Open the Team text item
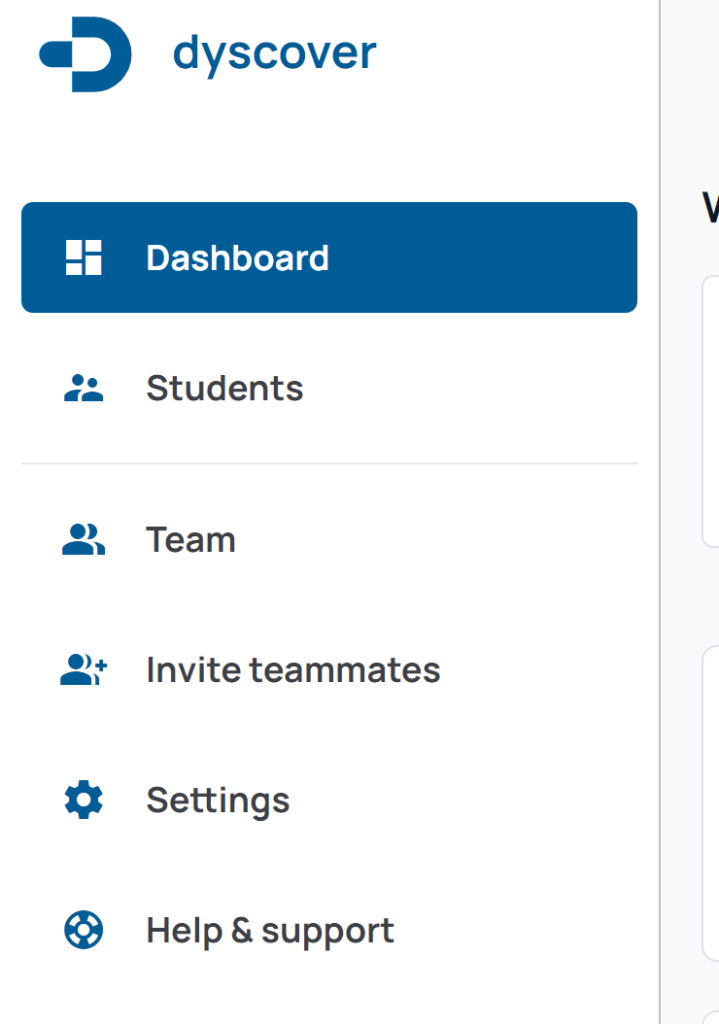 [191, 540]
